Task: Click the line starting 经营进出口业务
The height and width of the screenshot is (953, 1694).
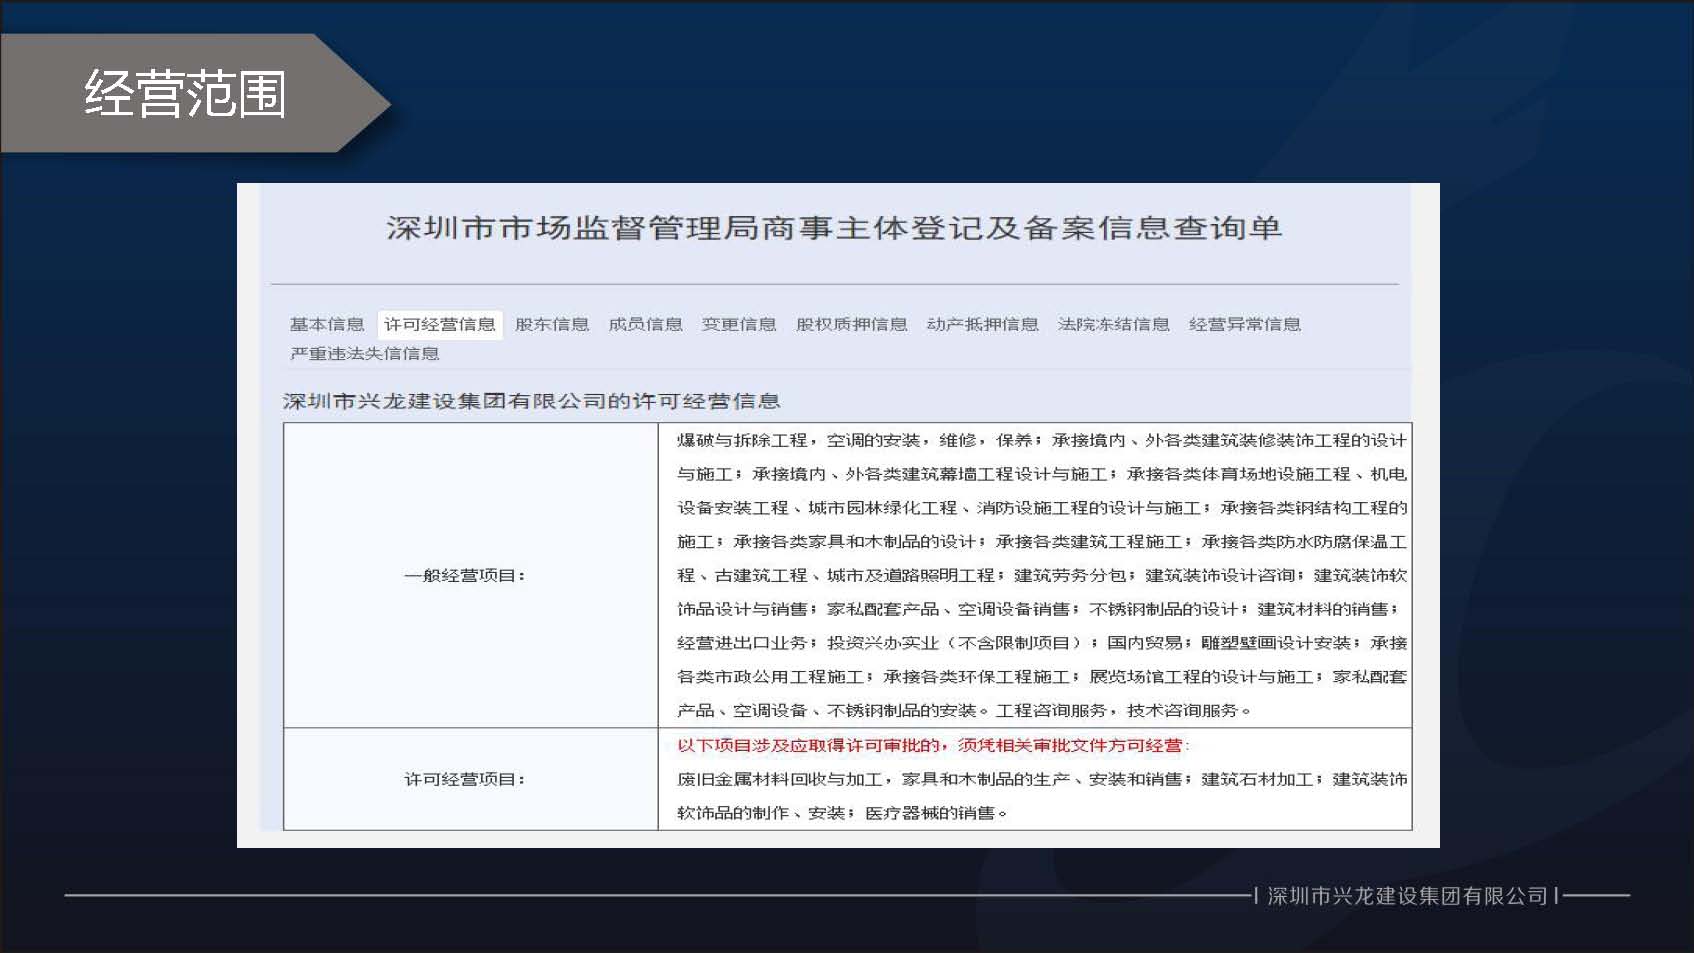Action: (x=1041, y=643)
